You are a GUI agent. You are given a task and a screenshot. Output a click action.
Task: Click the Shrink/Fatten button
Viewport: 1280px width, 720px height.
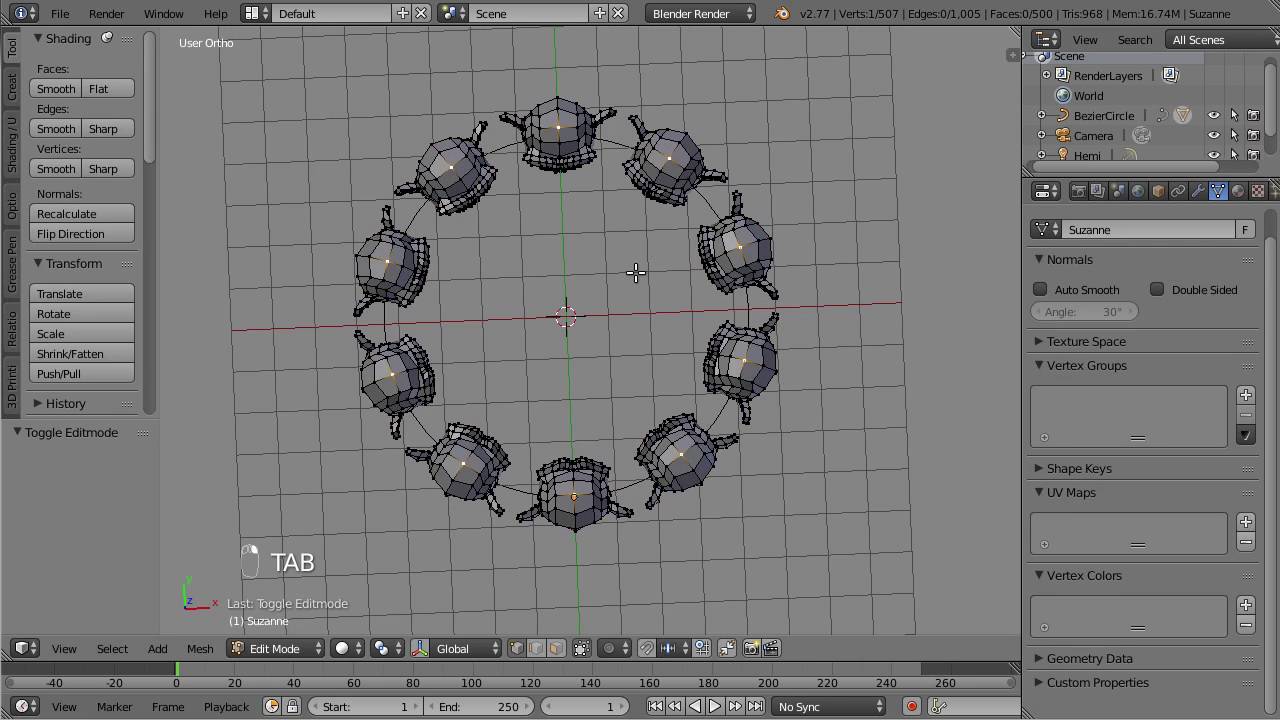point(82,354)
